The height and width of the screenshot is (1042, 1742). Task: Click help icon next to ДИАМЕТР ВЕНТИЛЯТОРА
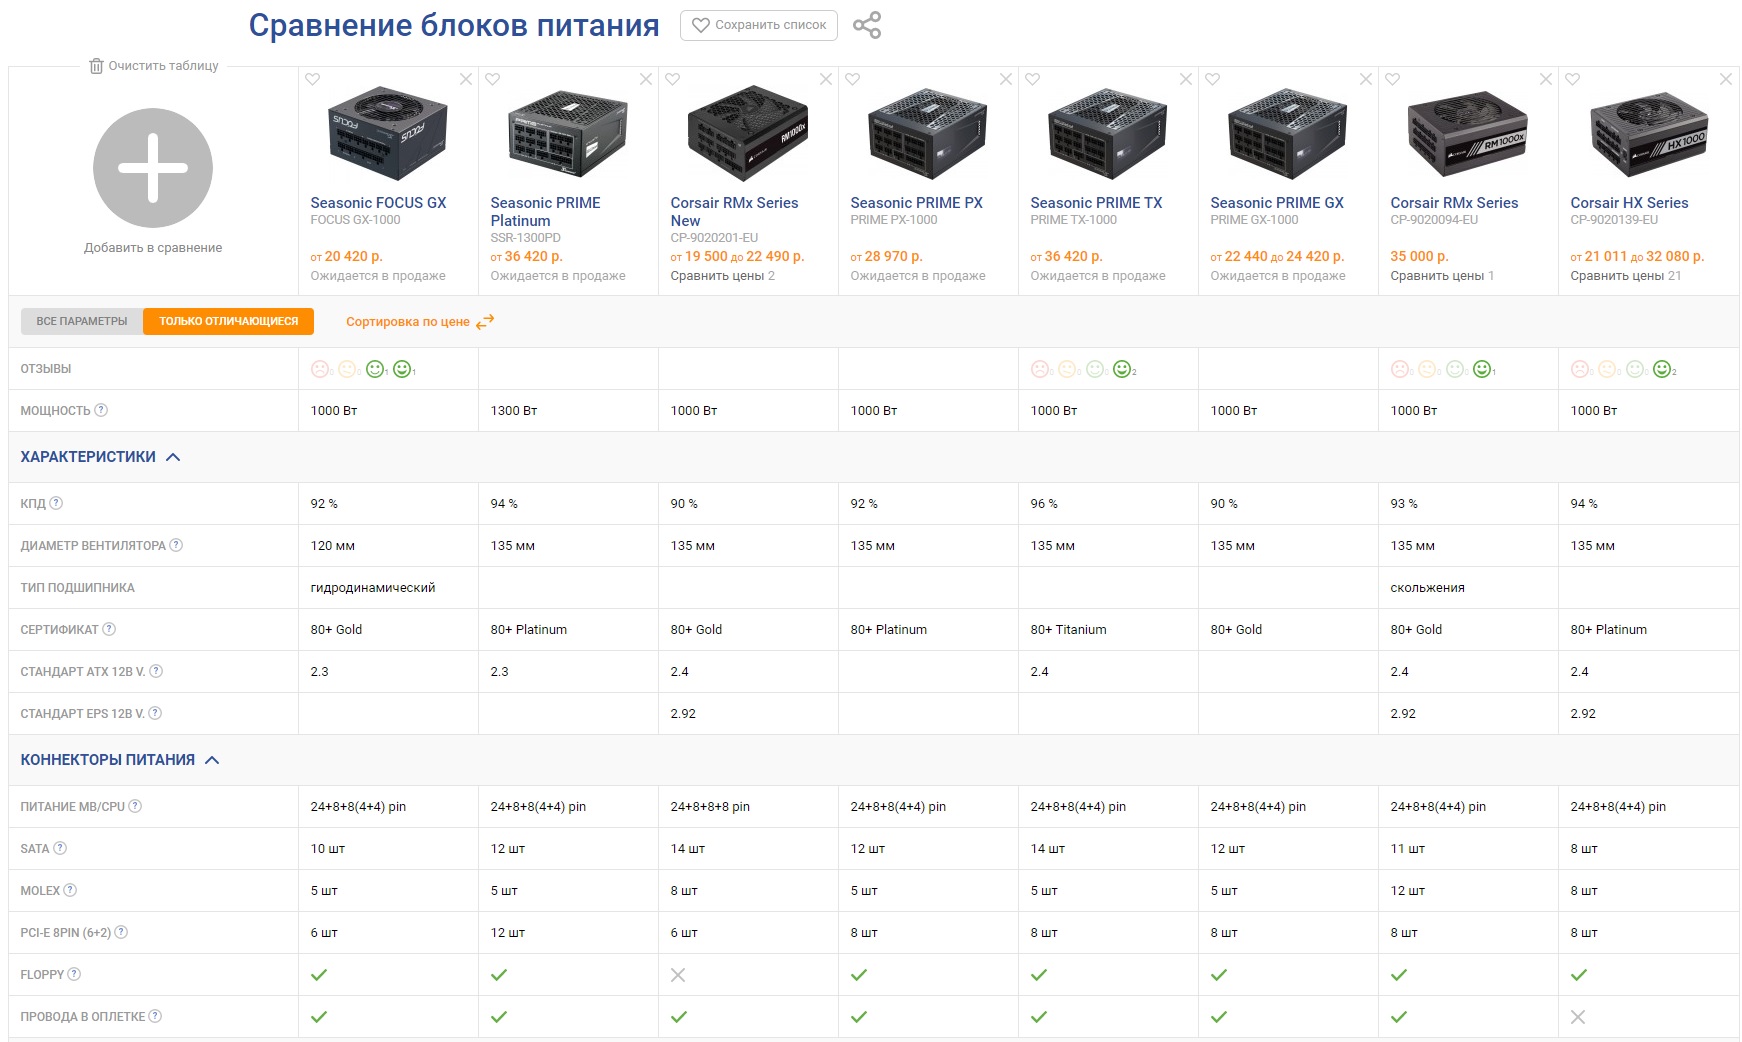pos(176,545)
